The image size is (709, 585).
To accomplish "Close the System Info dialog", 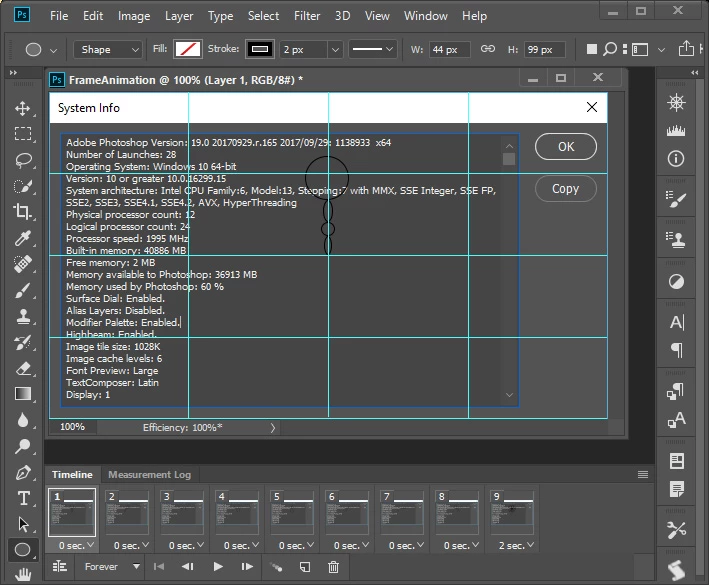I will click(x=592, y=107).
